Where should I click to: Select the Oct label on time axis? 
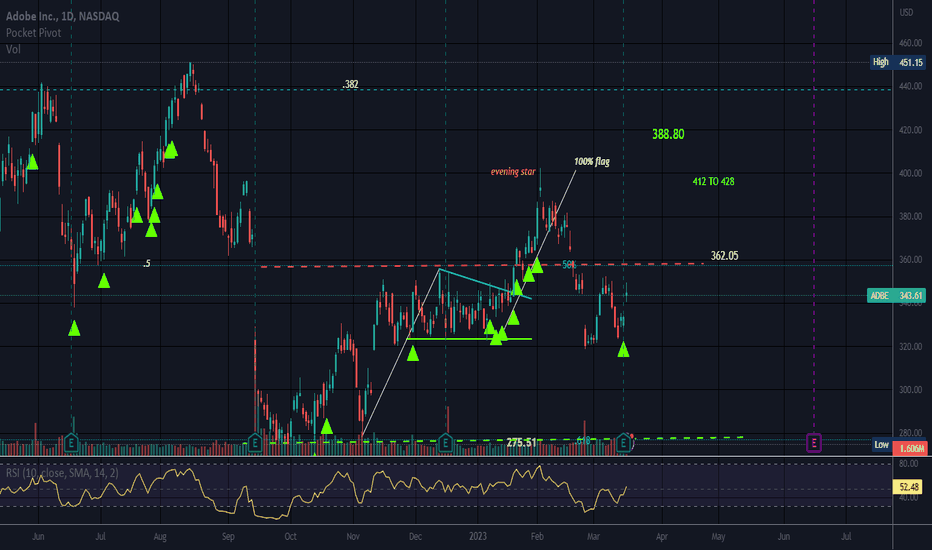click(x=290, y=536)
